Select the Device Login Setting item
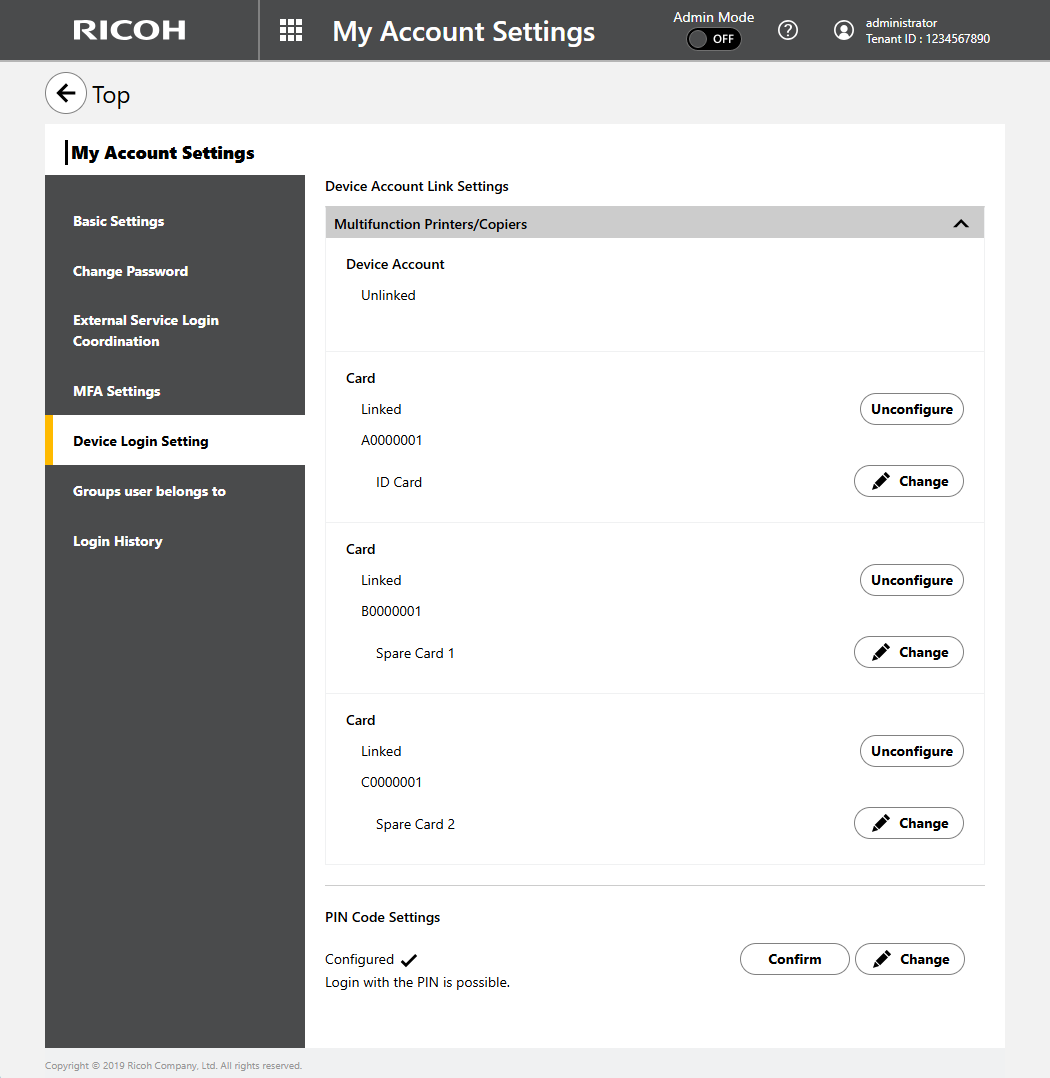 pos(141,441)
